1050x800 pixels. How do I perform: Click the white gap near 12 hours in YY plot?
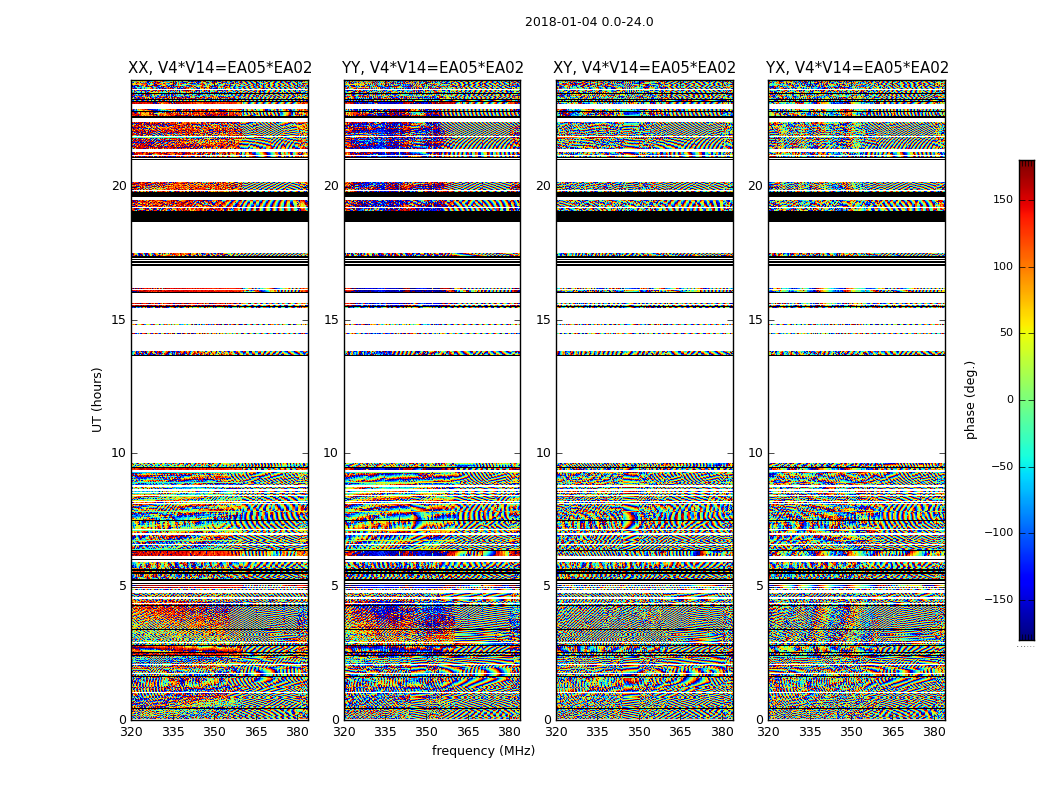(433, 408)
